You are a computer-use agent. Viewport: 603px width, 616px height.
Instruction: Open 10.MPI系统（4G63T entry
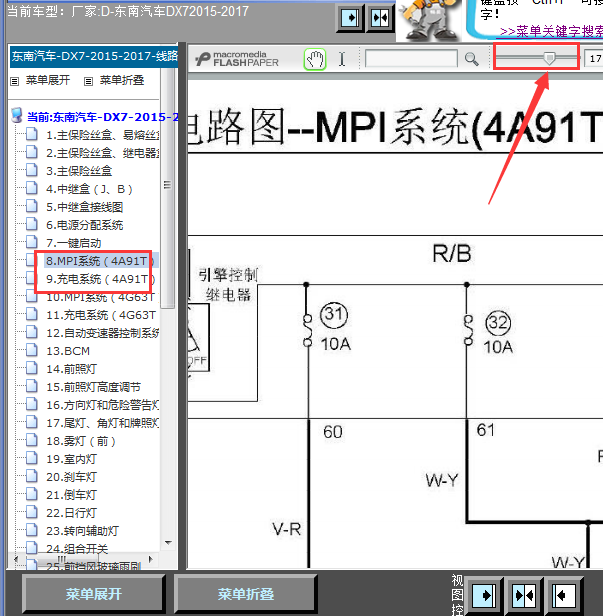(x=101, y=297)
